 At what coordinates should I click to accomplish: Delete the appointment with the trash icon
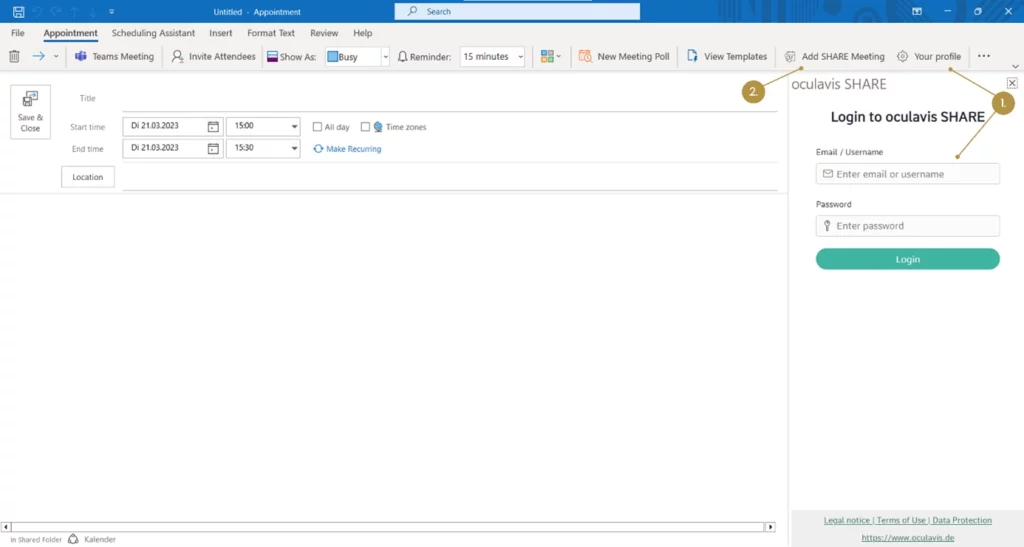(14, 57)
